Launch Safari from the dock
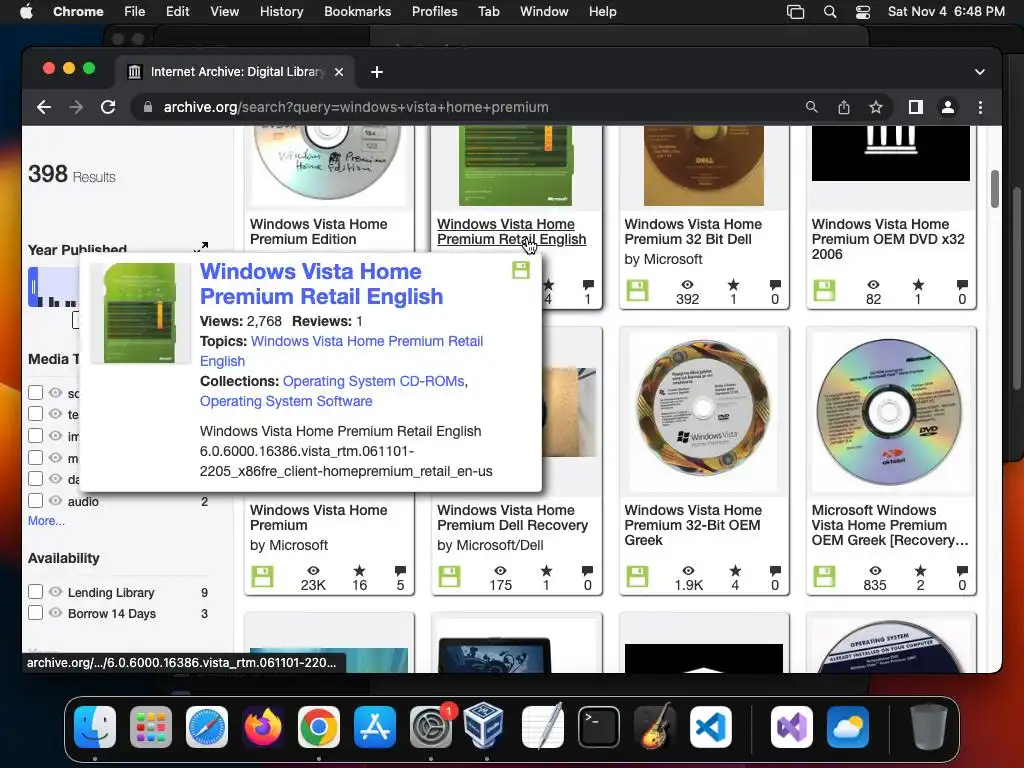The height and width of the screenshot is (768, 1024). click(207, 727)
